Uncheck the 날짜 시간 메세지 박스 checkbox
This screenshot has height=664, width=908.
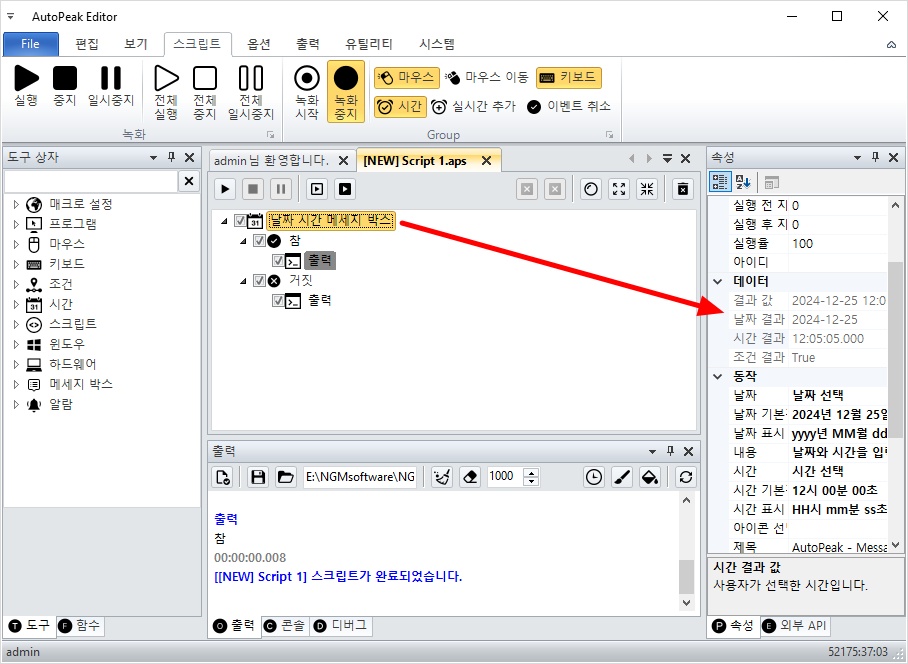[x=240, y=221]
